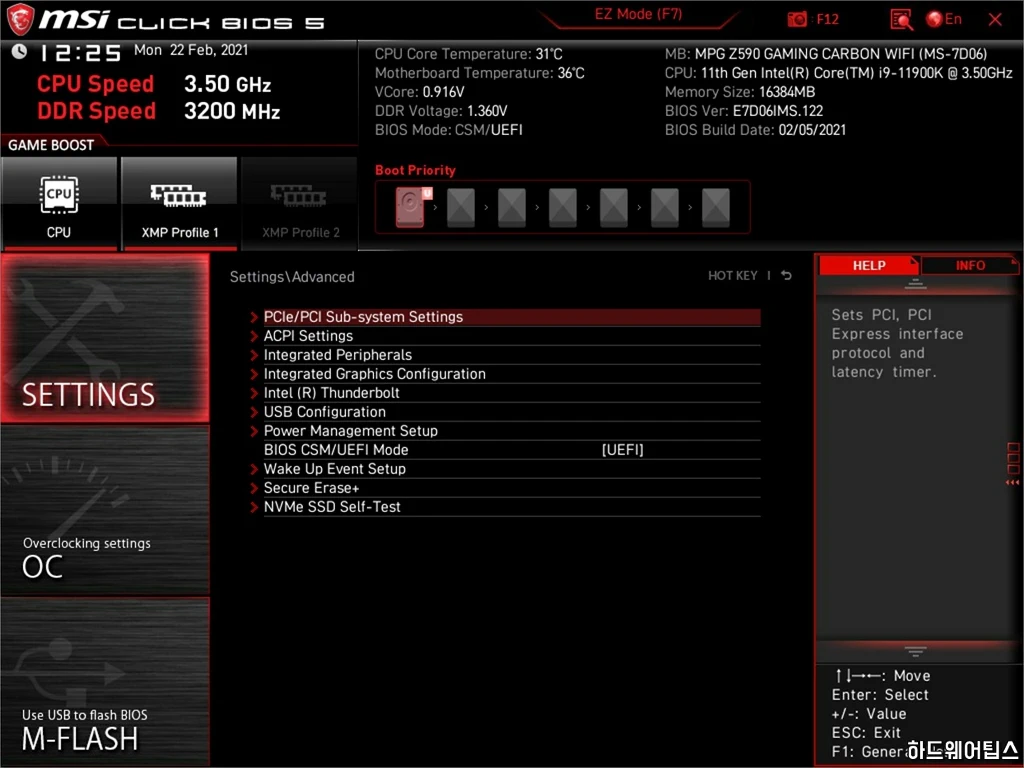Toggle XMP Profile 1

point(179,204)
